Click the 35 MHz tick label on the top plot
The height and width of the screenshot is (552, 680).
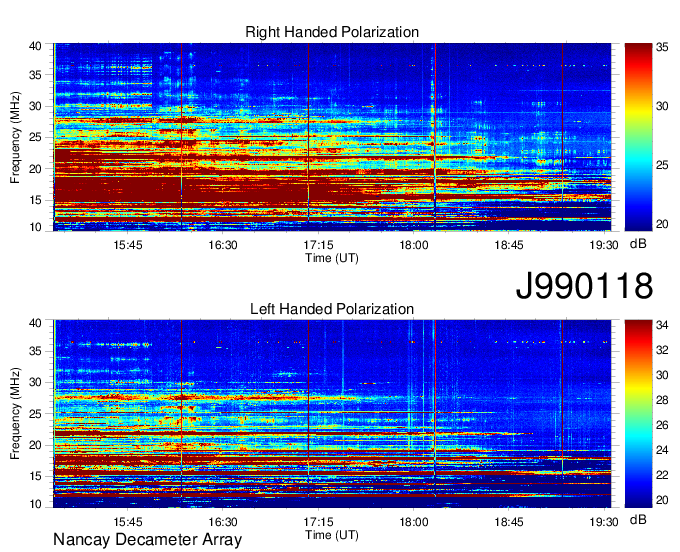[x=35, y=75]
